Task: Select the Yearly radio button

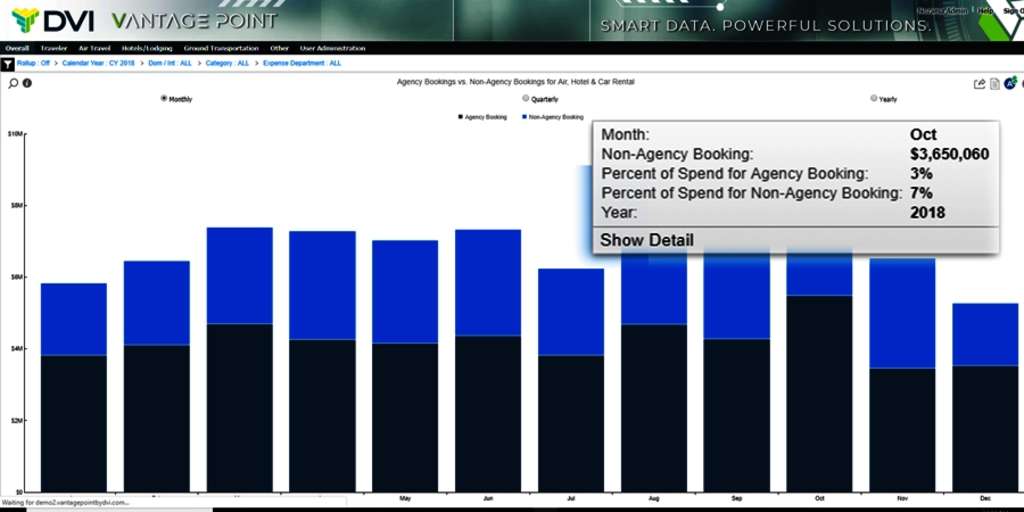Action: click(874, 99)
